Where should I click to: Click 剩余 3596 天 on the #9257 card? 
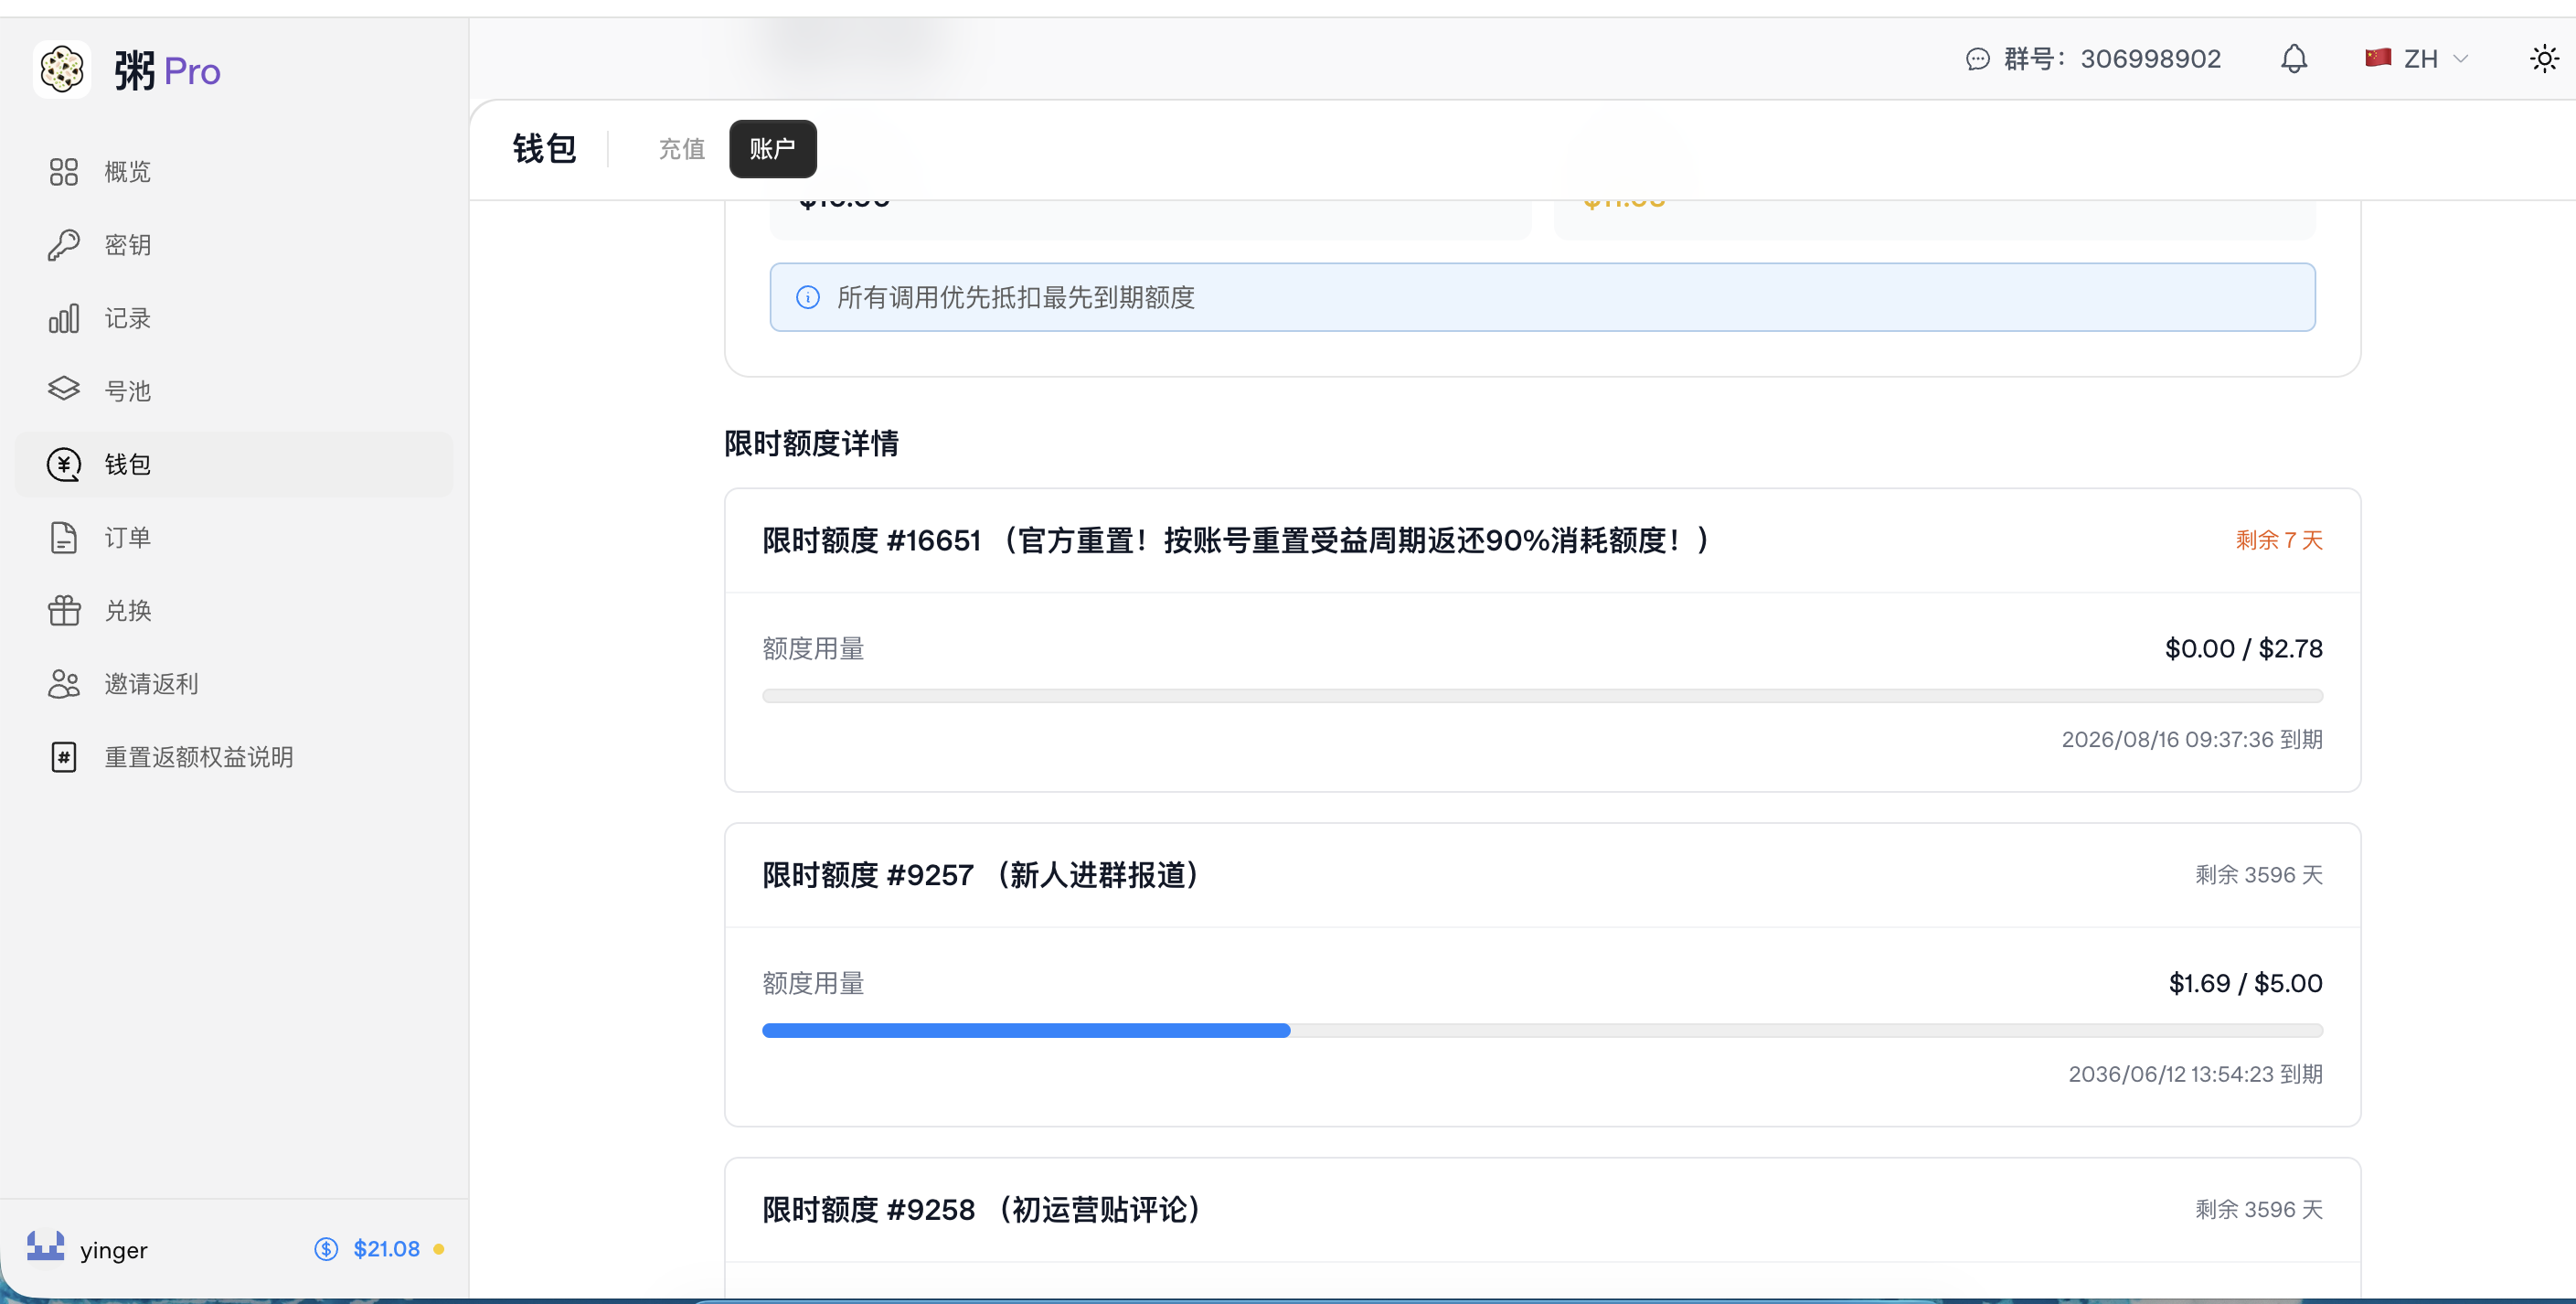pyautogui.click(x=2259, y=875)
